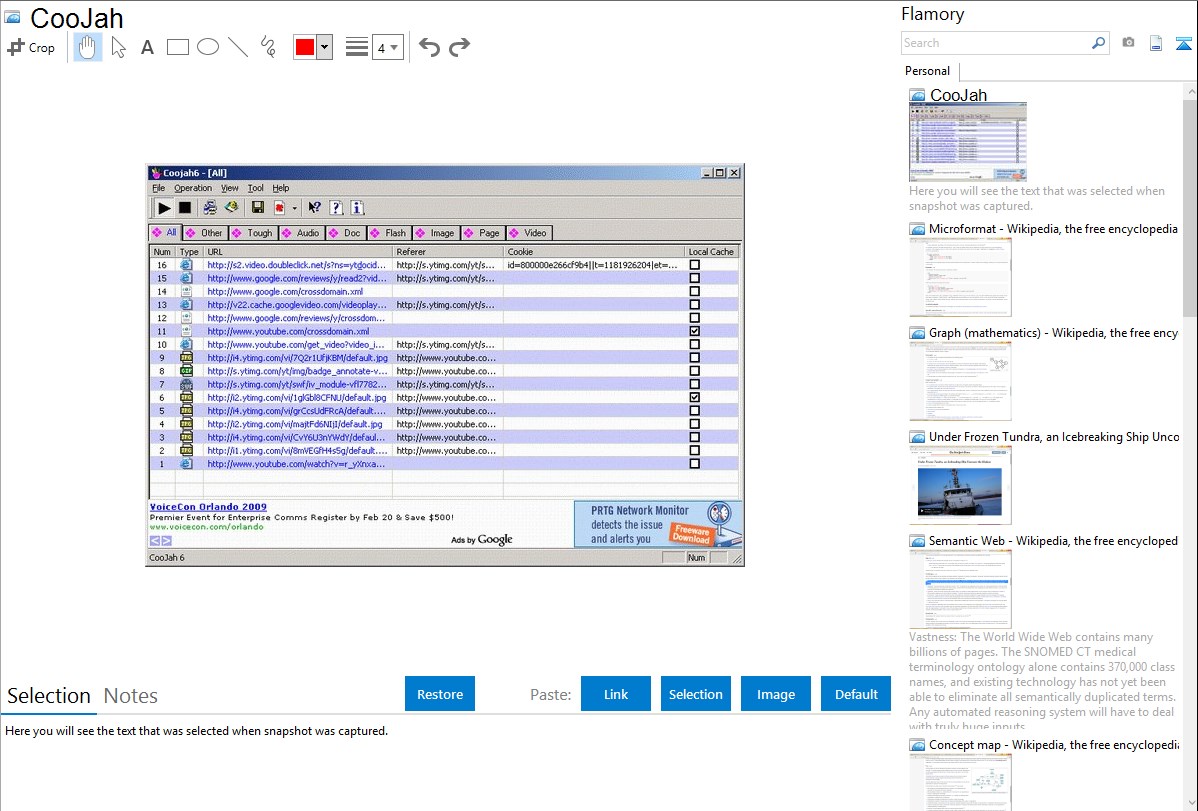Toggle Local Cache checkbox for row 3
1198x811 pixels.
[695, 437]
